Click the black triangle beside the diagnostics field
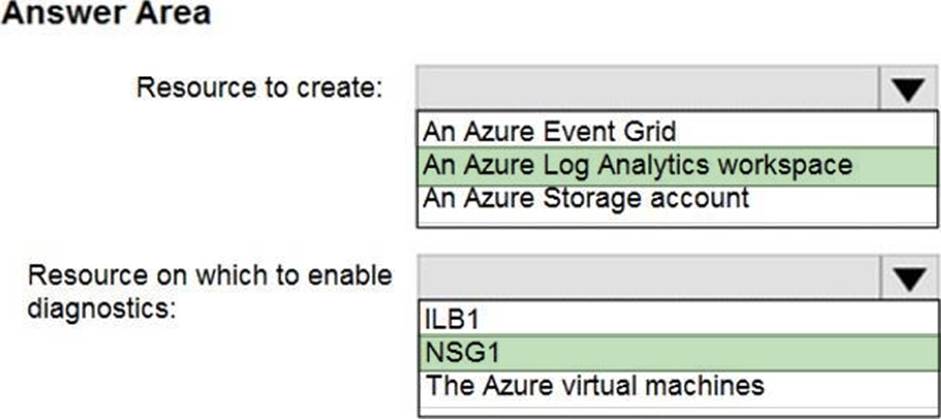The image size is (941, 419). click(x=908, y=278)
